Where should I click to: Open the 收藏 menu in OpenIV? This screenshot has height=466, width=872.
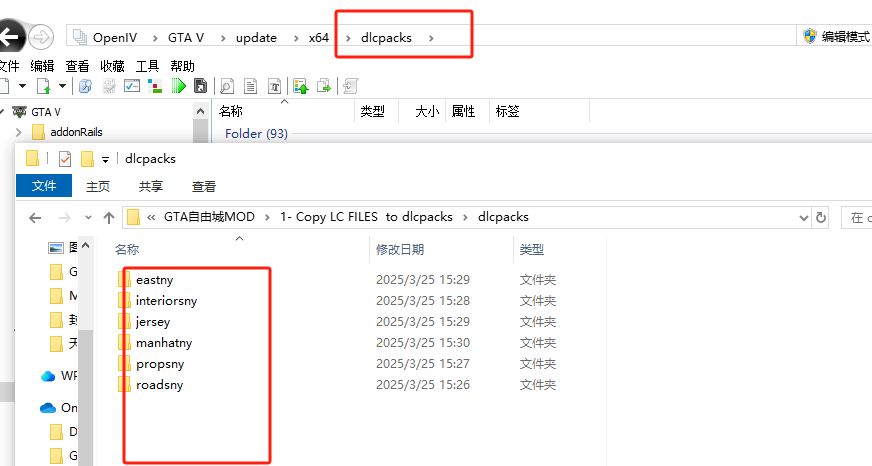(x=112, y=66)
